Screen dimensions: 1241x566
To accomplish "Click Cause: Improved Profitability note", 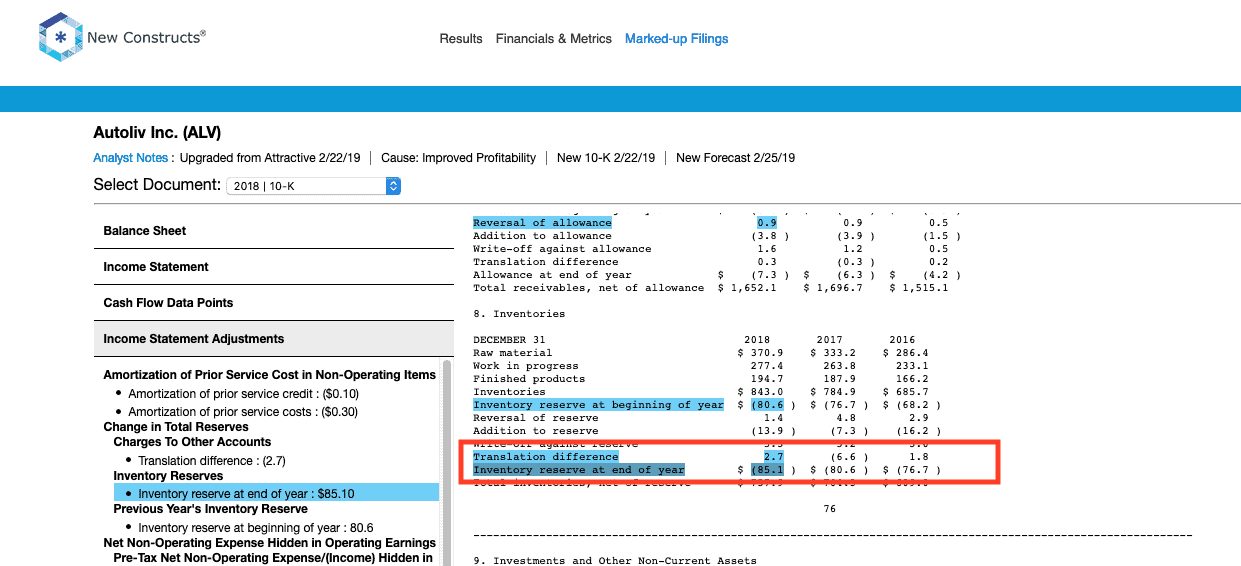I will 459,158.
